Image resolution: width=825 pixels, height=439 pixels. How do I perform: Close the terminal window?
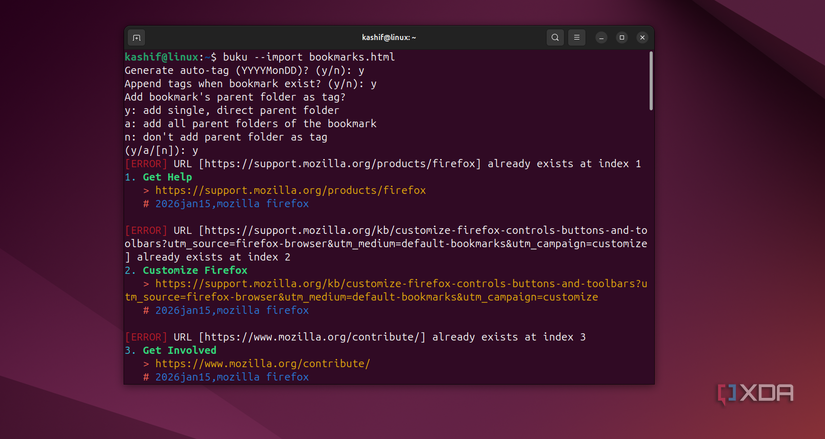(642, 37)
